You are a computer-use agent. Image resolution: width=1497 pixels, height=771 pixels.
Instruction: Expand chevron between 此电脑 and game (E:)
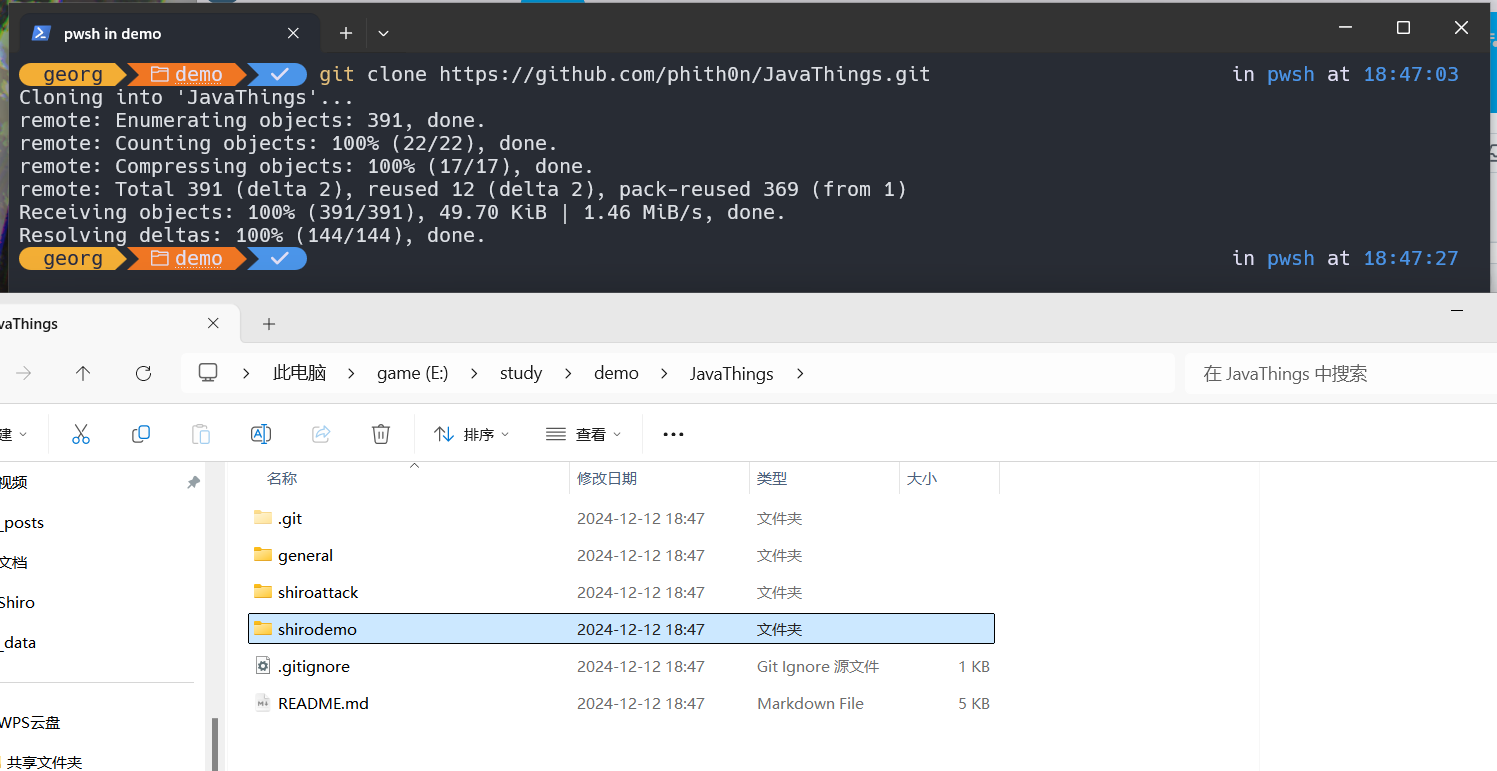351,373
